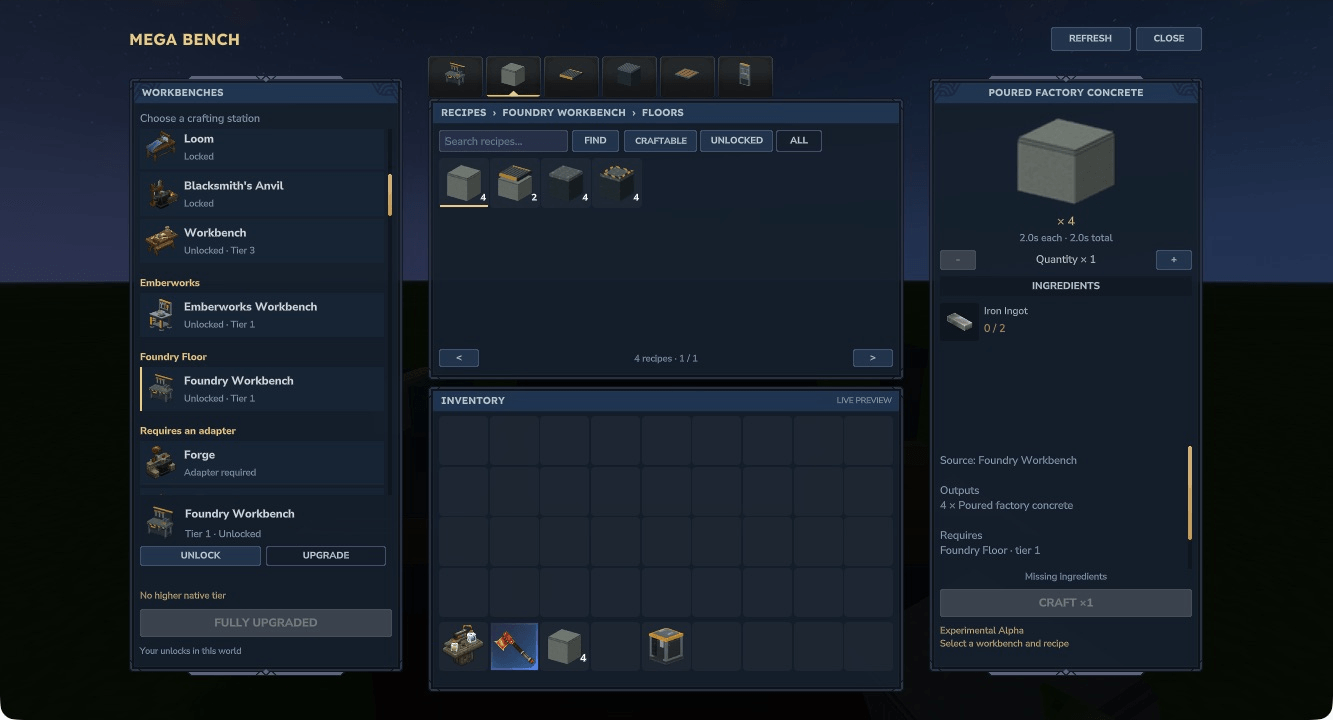This screenshot has height=720, width=1333.
Task: Click the Iron Ingot ingredient icon
Action: (x=959, y=321)
